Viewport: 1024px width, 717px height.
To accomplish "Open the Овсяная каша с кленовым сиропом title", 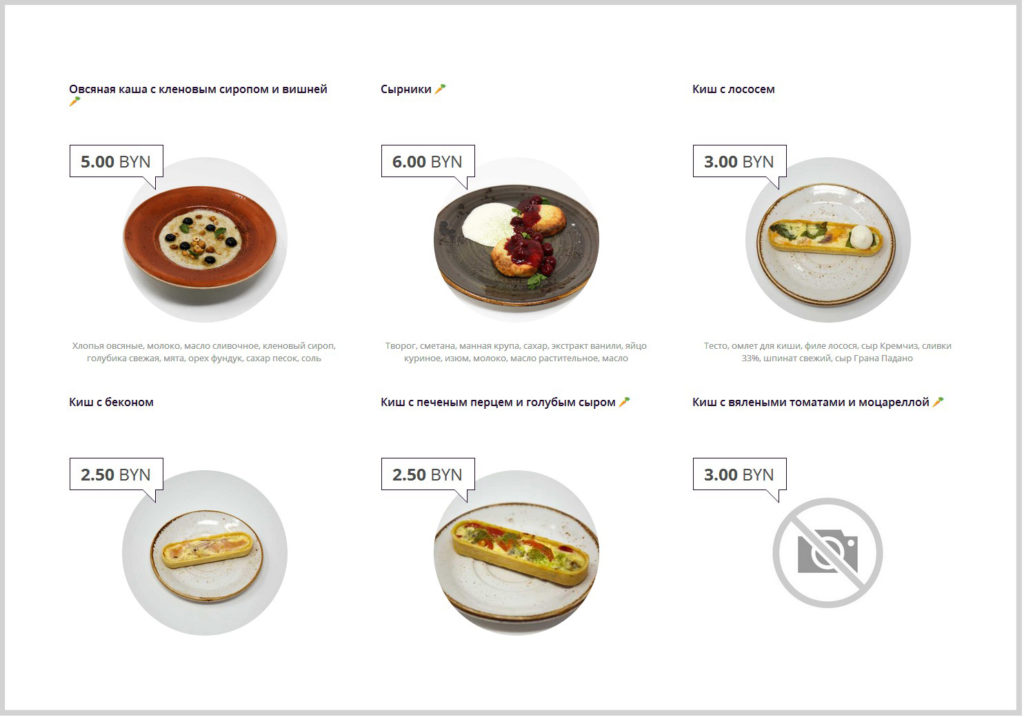I will tap(198, 89).
